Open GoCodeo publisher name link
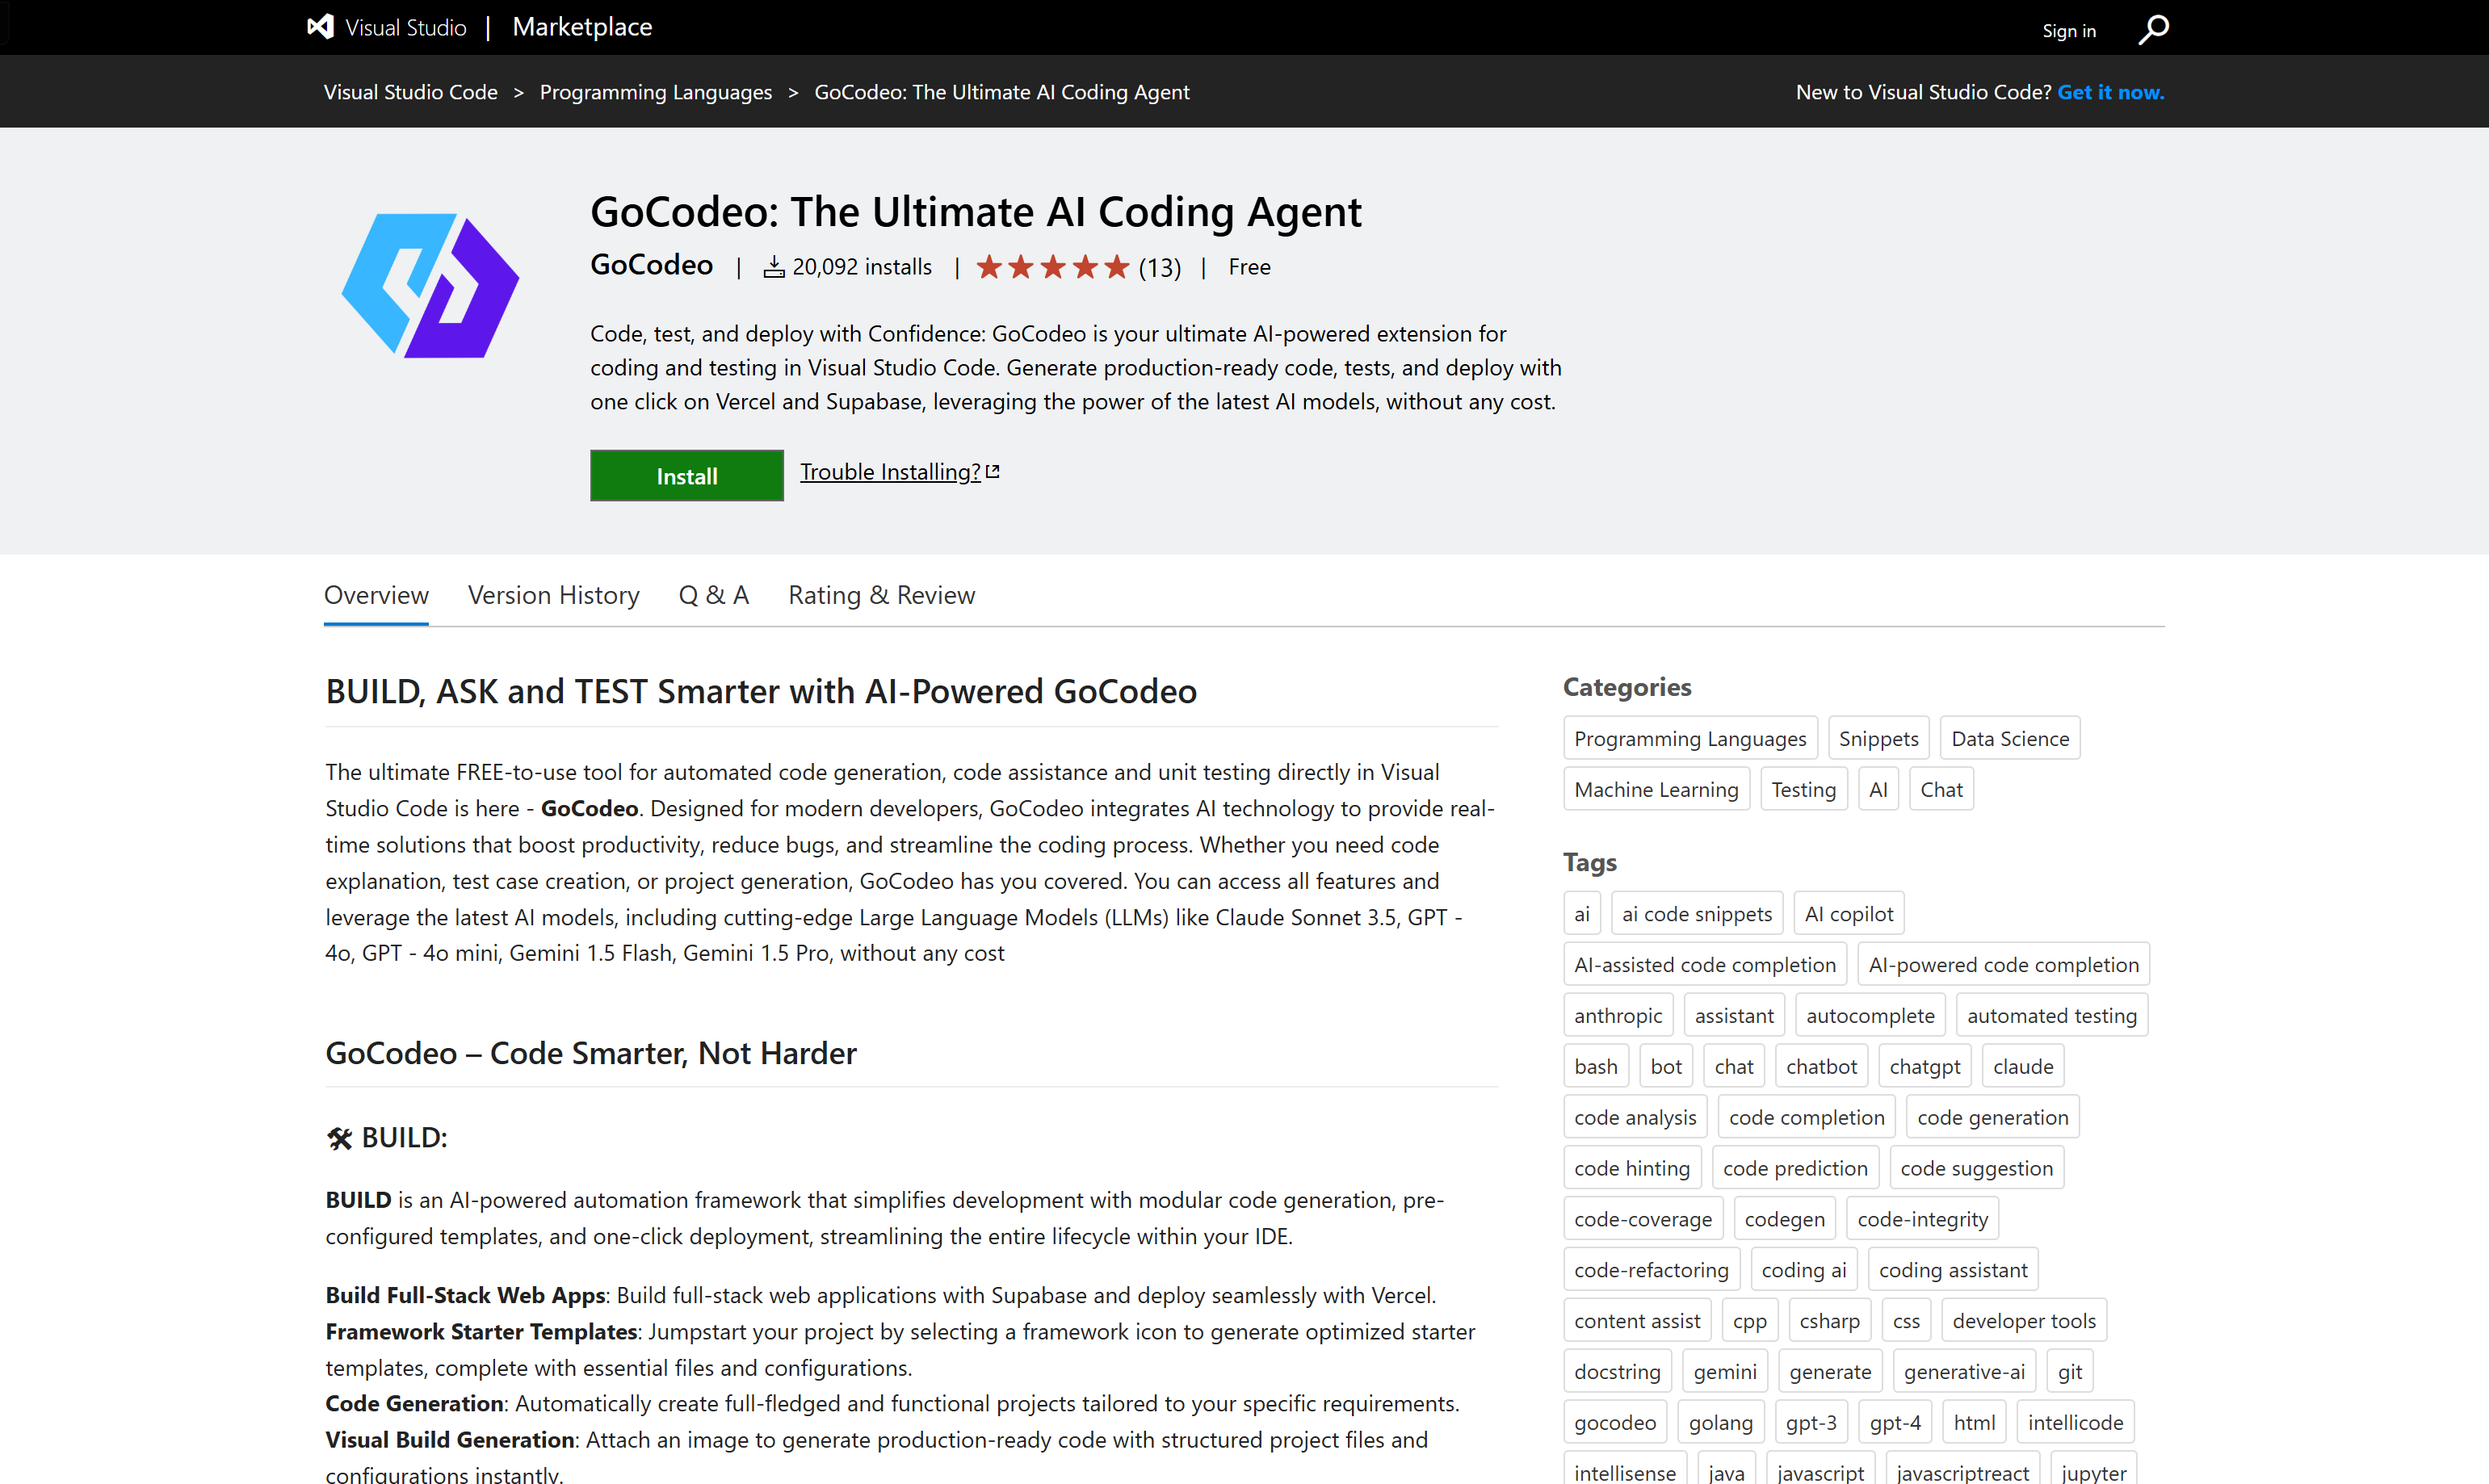This screenshot has width=2489, height=1484. tap(651, 265)
